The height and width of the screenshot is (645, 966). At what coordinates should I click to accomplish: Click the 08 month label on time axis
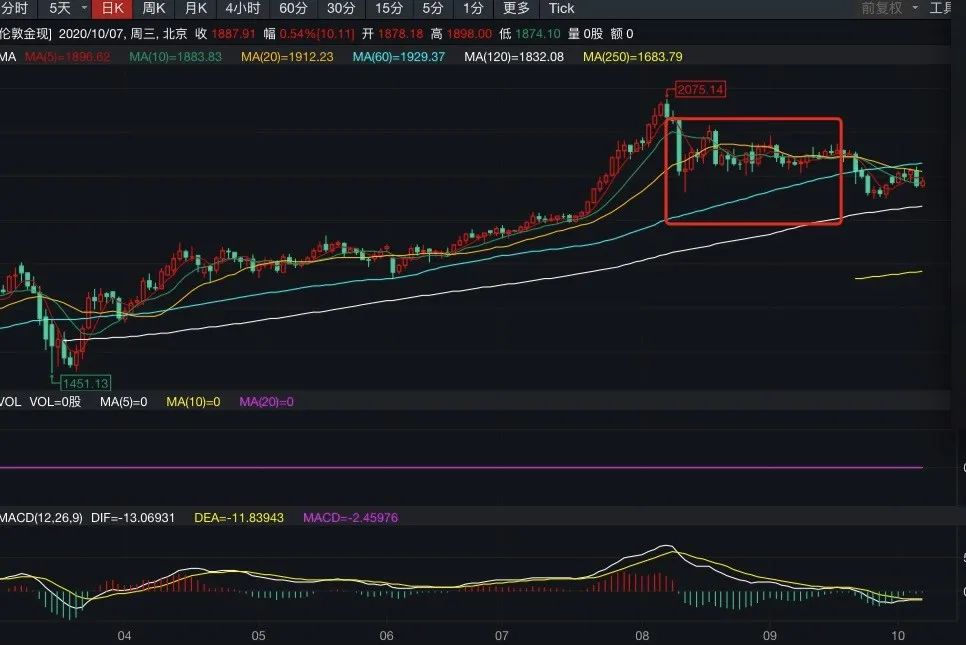pos(642,636)
